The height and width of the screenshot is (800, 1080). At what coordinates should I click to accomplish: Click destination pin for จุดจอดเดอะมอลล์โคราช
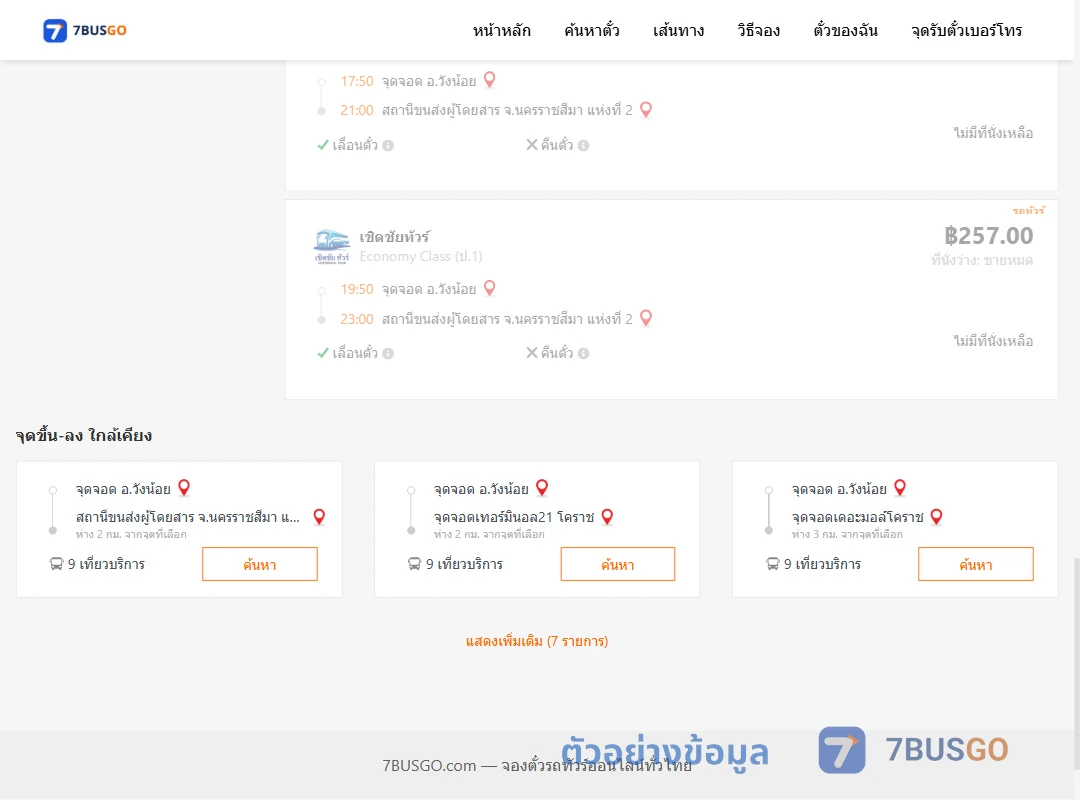pos(937,517)
